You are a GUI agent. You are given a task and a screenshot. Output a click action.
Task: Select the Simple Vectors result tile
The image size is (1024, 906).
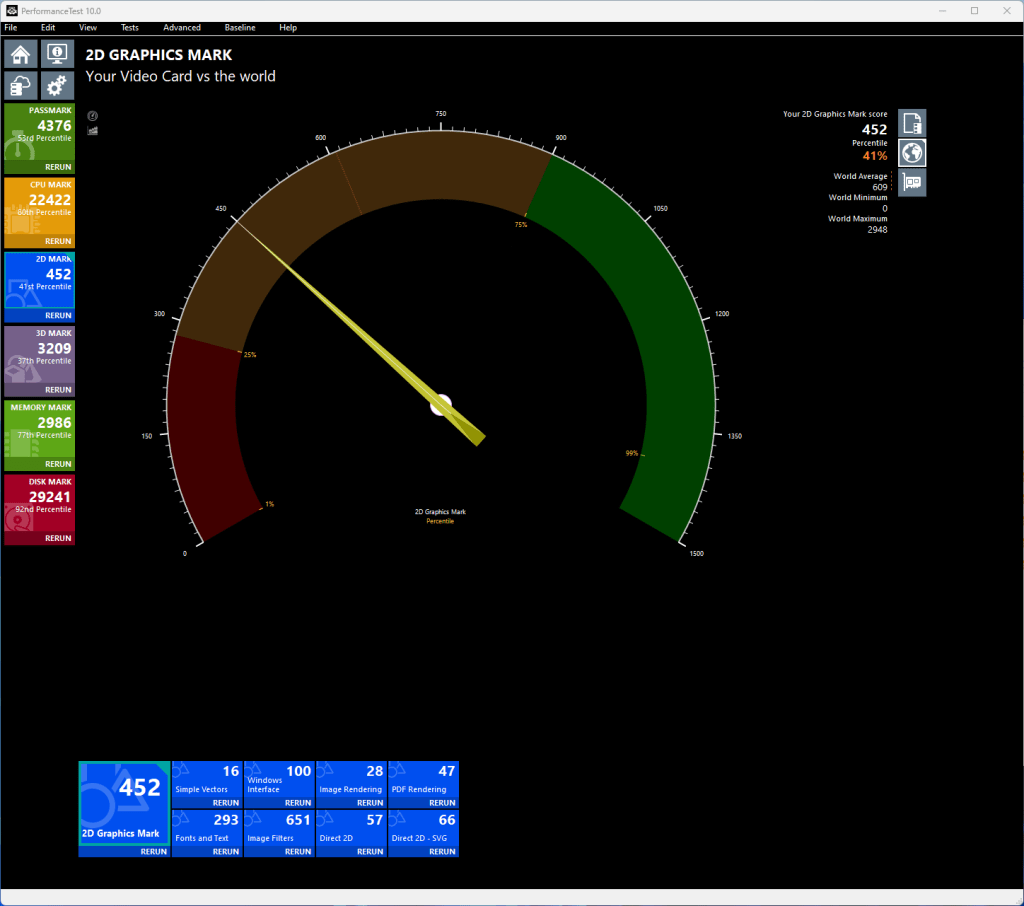click(207, 779)
